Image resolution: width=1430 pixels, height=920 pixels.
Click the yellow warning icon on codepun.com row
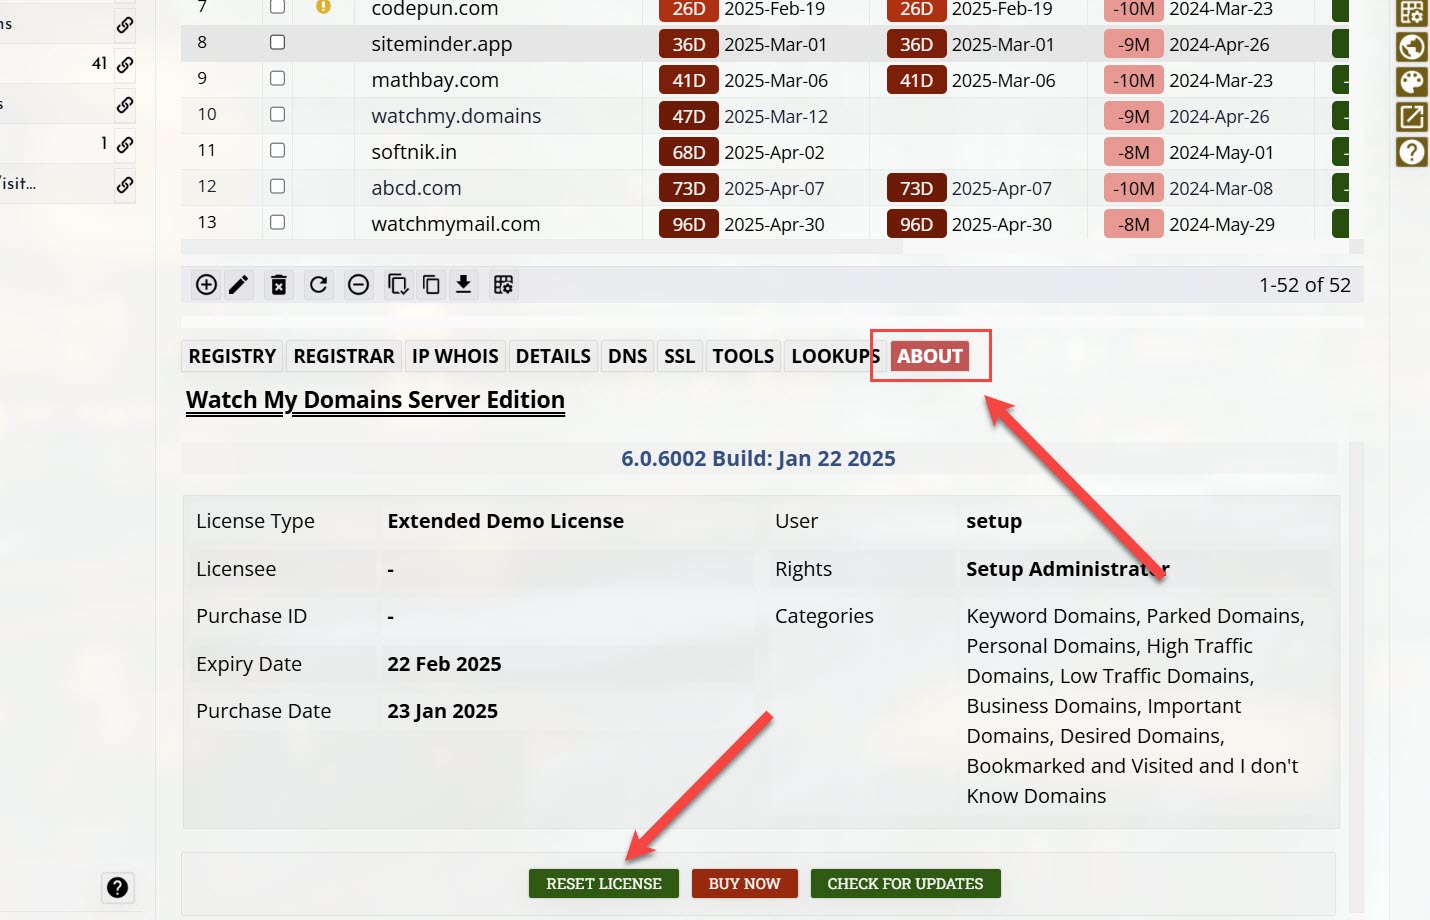click(x=323, y=7)
